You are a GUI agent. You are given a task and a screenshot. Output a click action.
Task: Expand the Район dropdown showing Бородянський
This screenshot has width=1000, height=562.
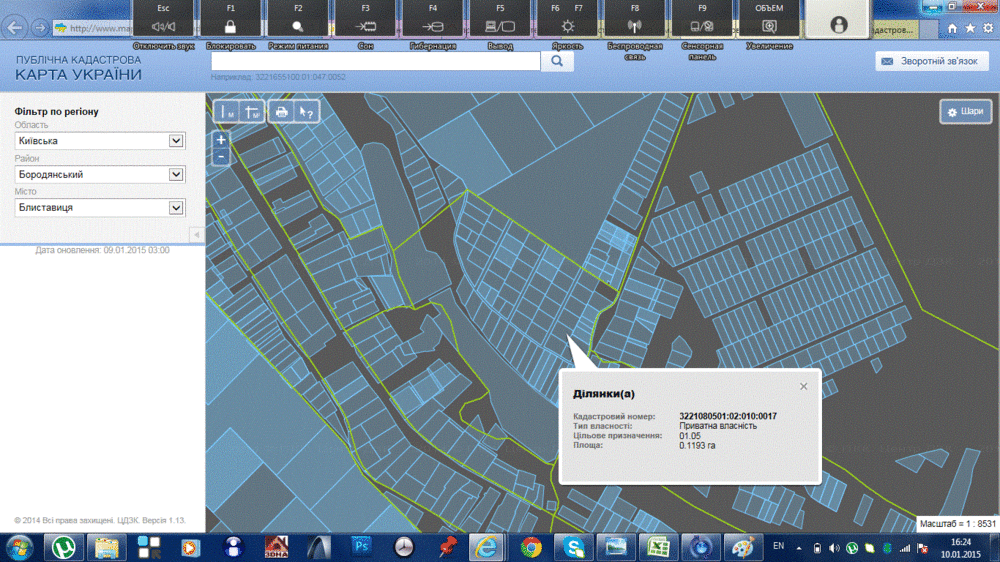tap(176, 174)
